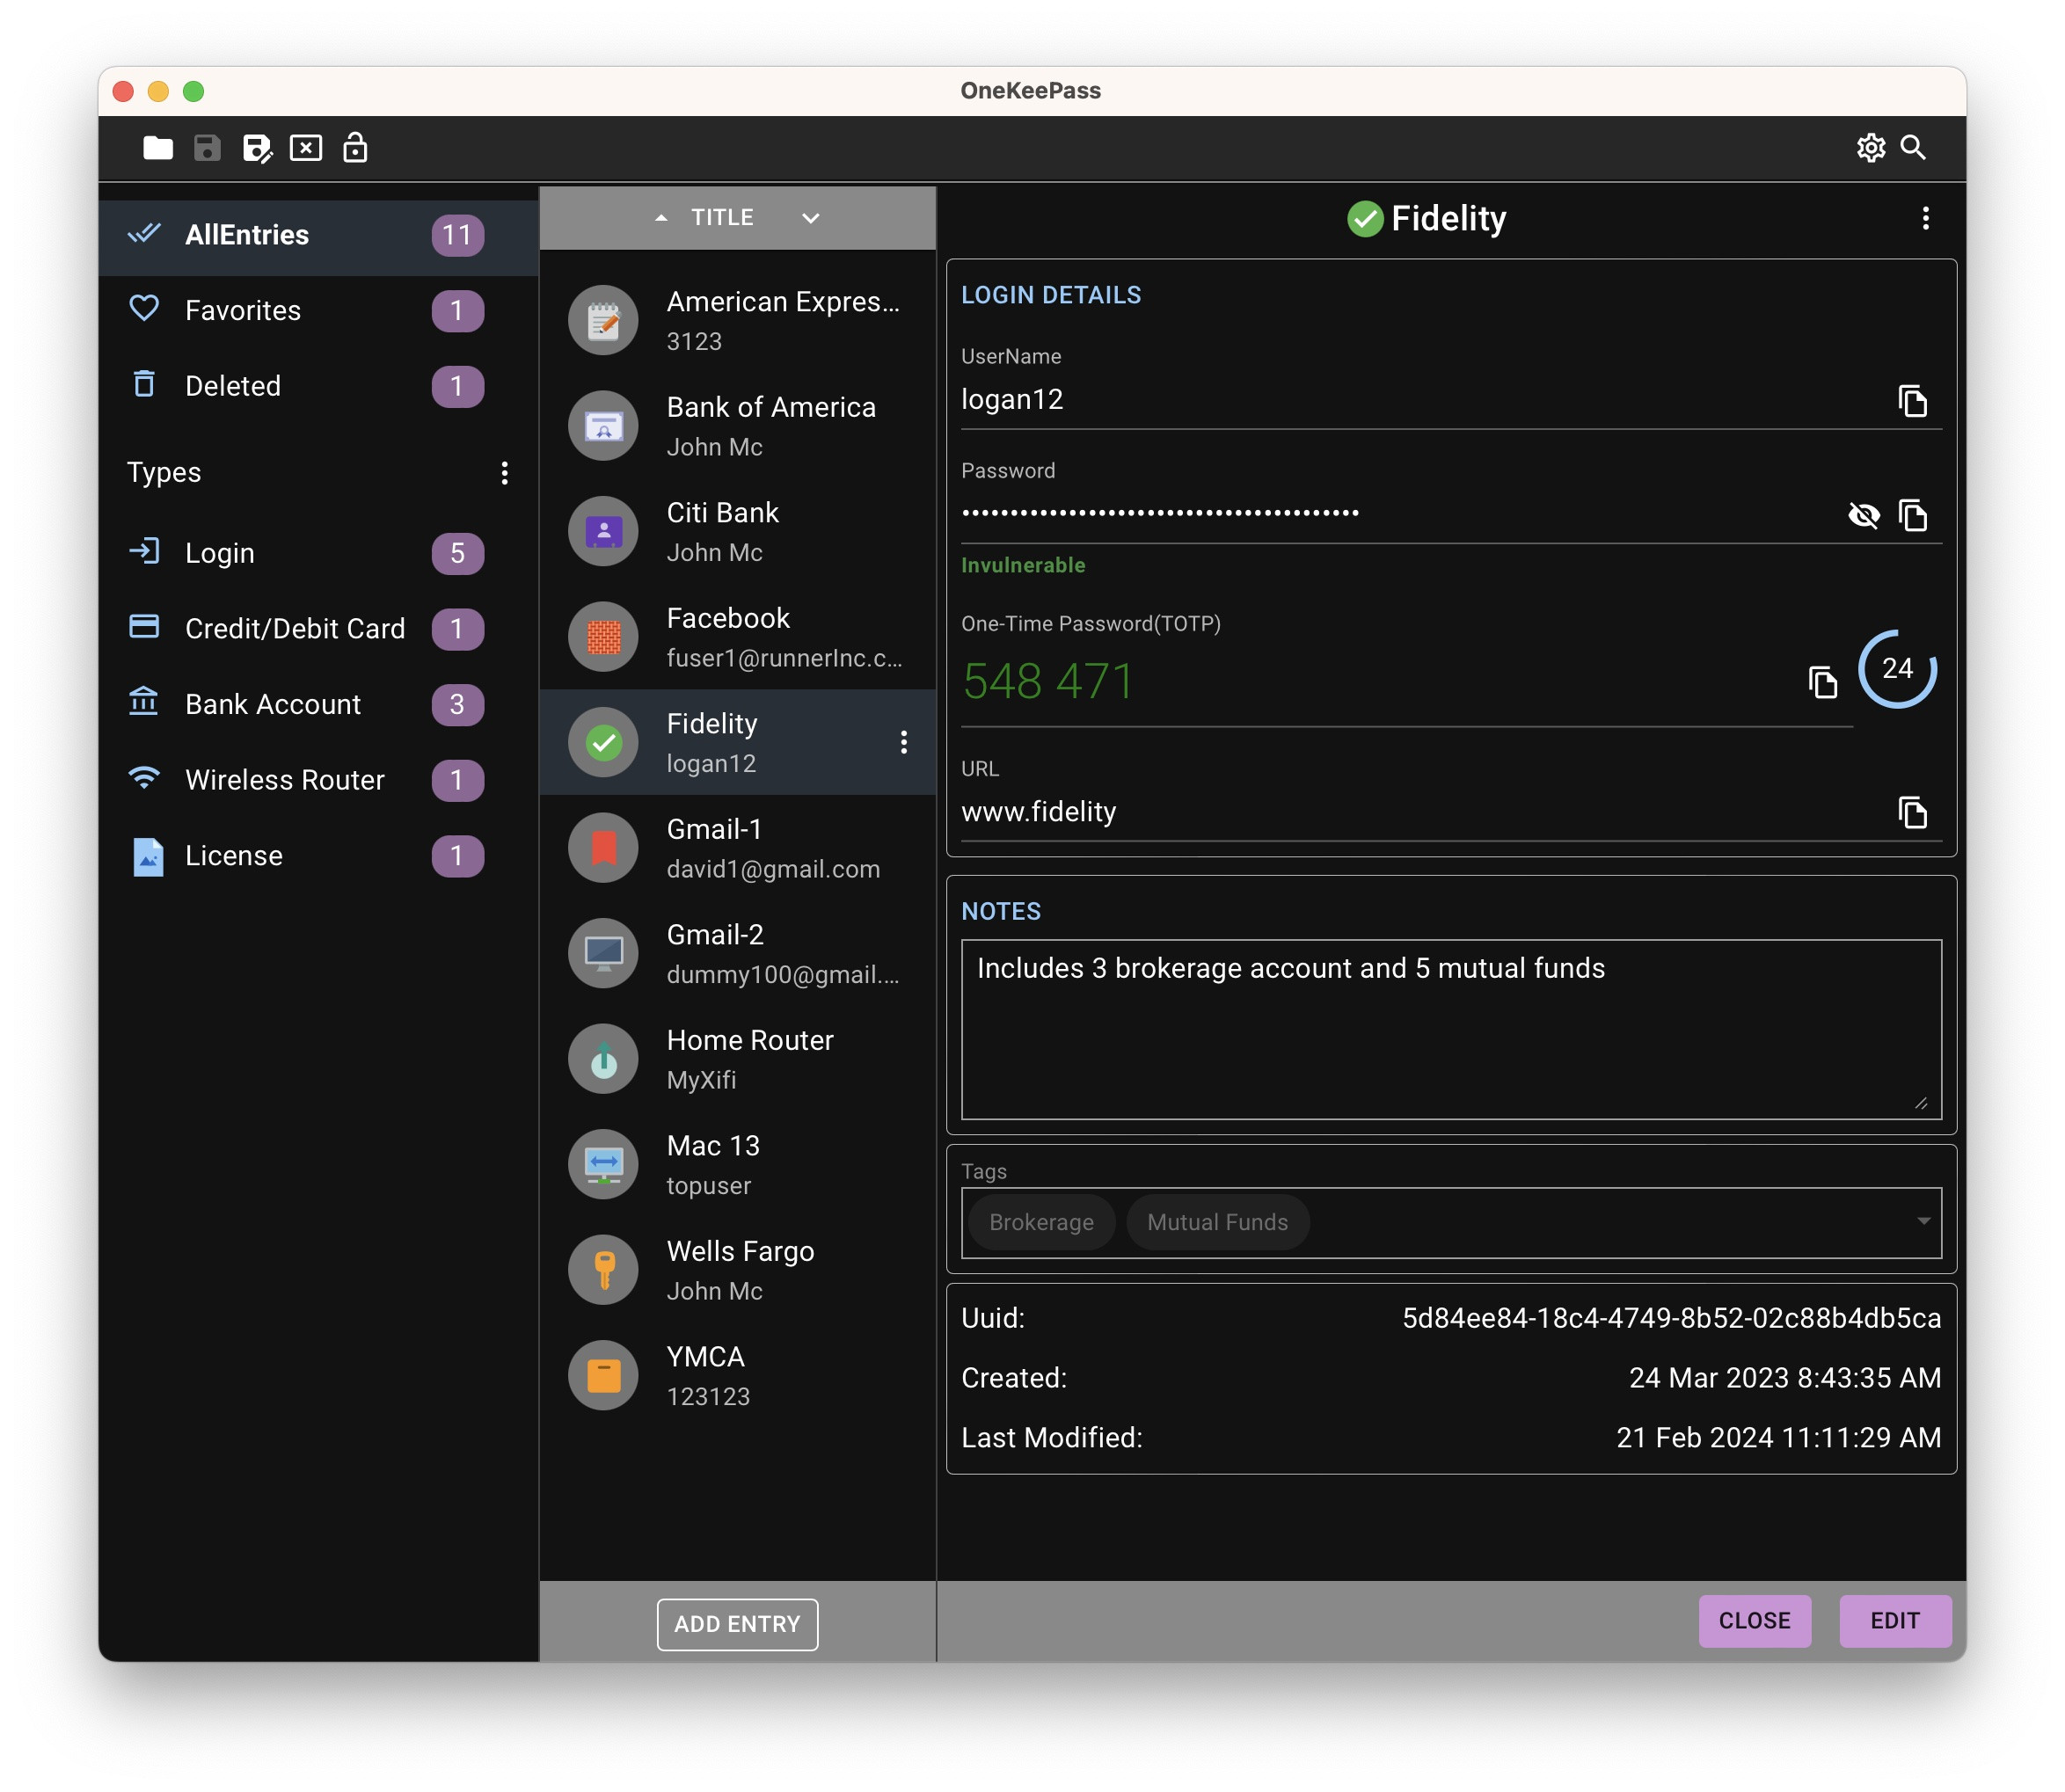
Task: Select Bank Account type category
Action: pos(273,704)
